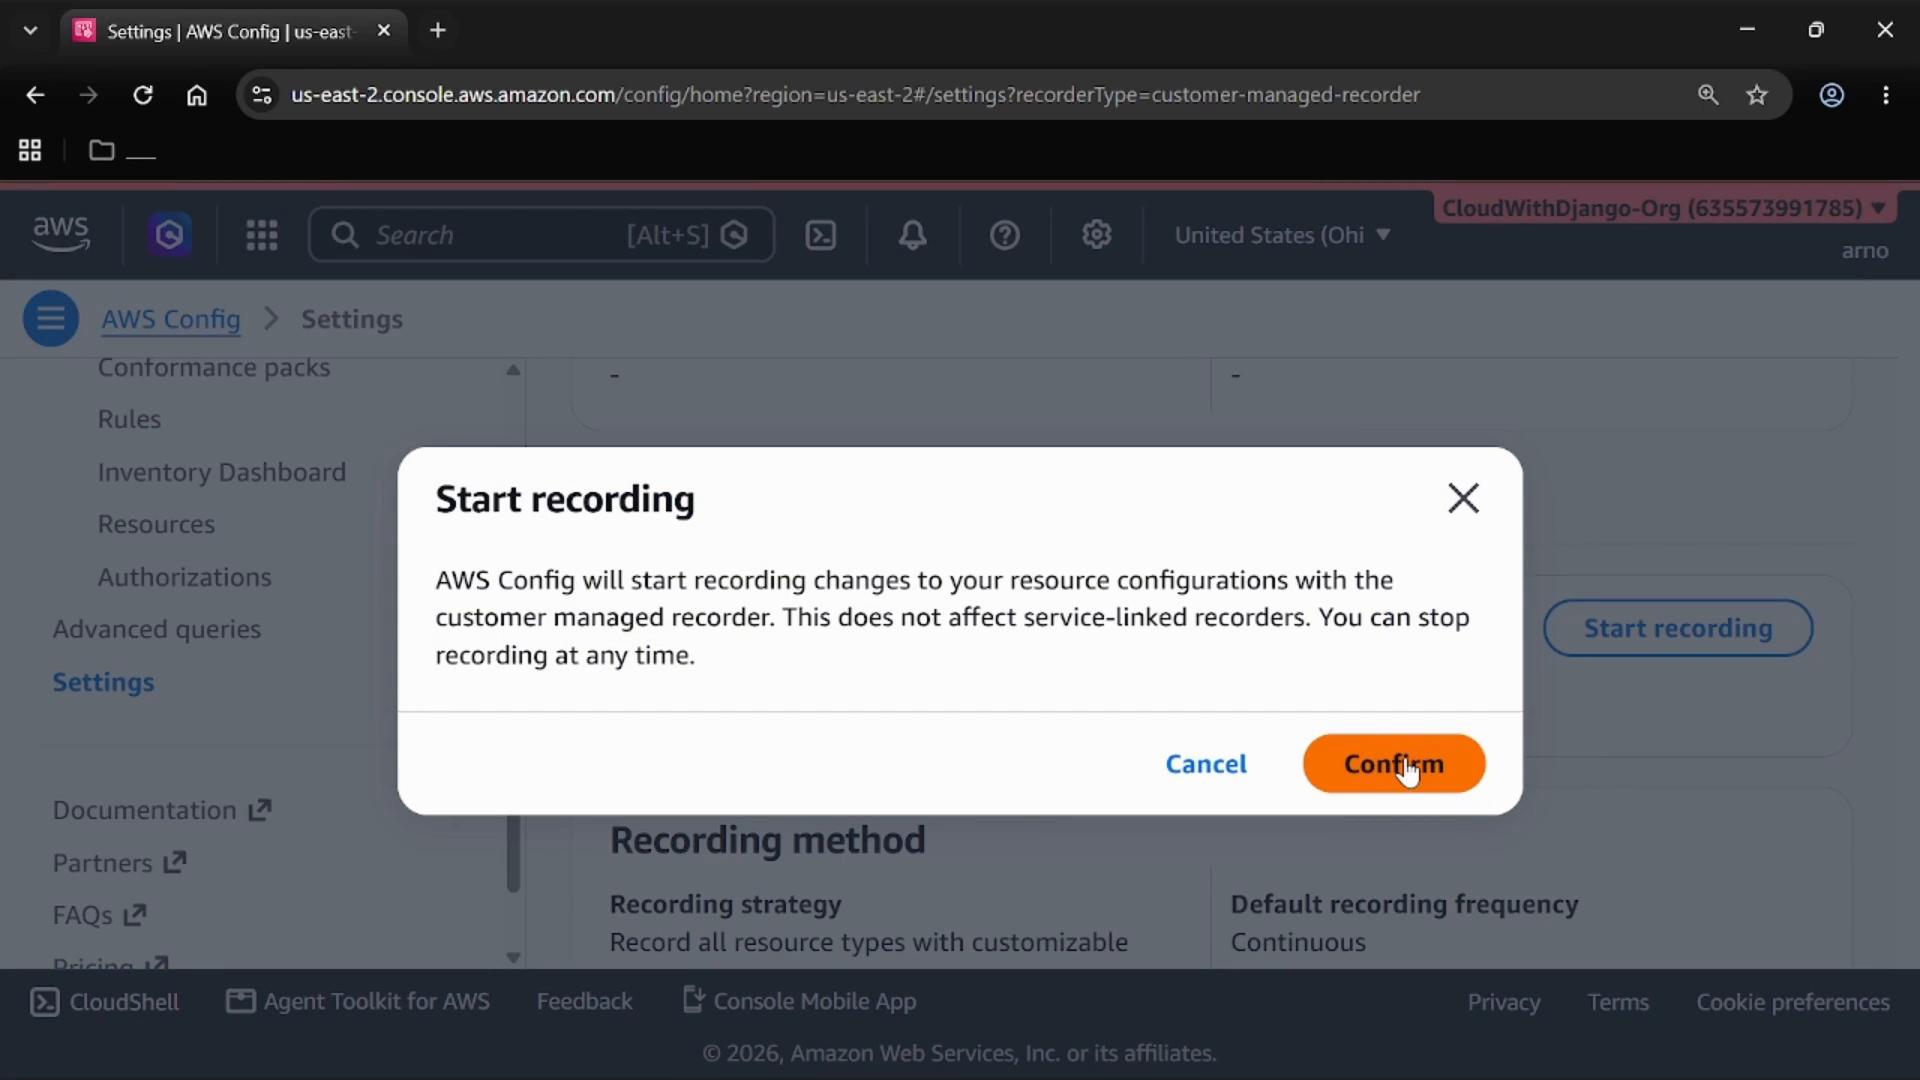1920x1080 pixels.
Task: Open the Amazon Q assistant icon
Action: pos(169,235)
